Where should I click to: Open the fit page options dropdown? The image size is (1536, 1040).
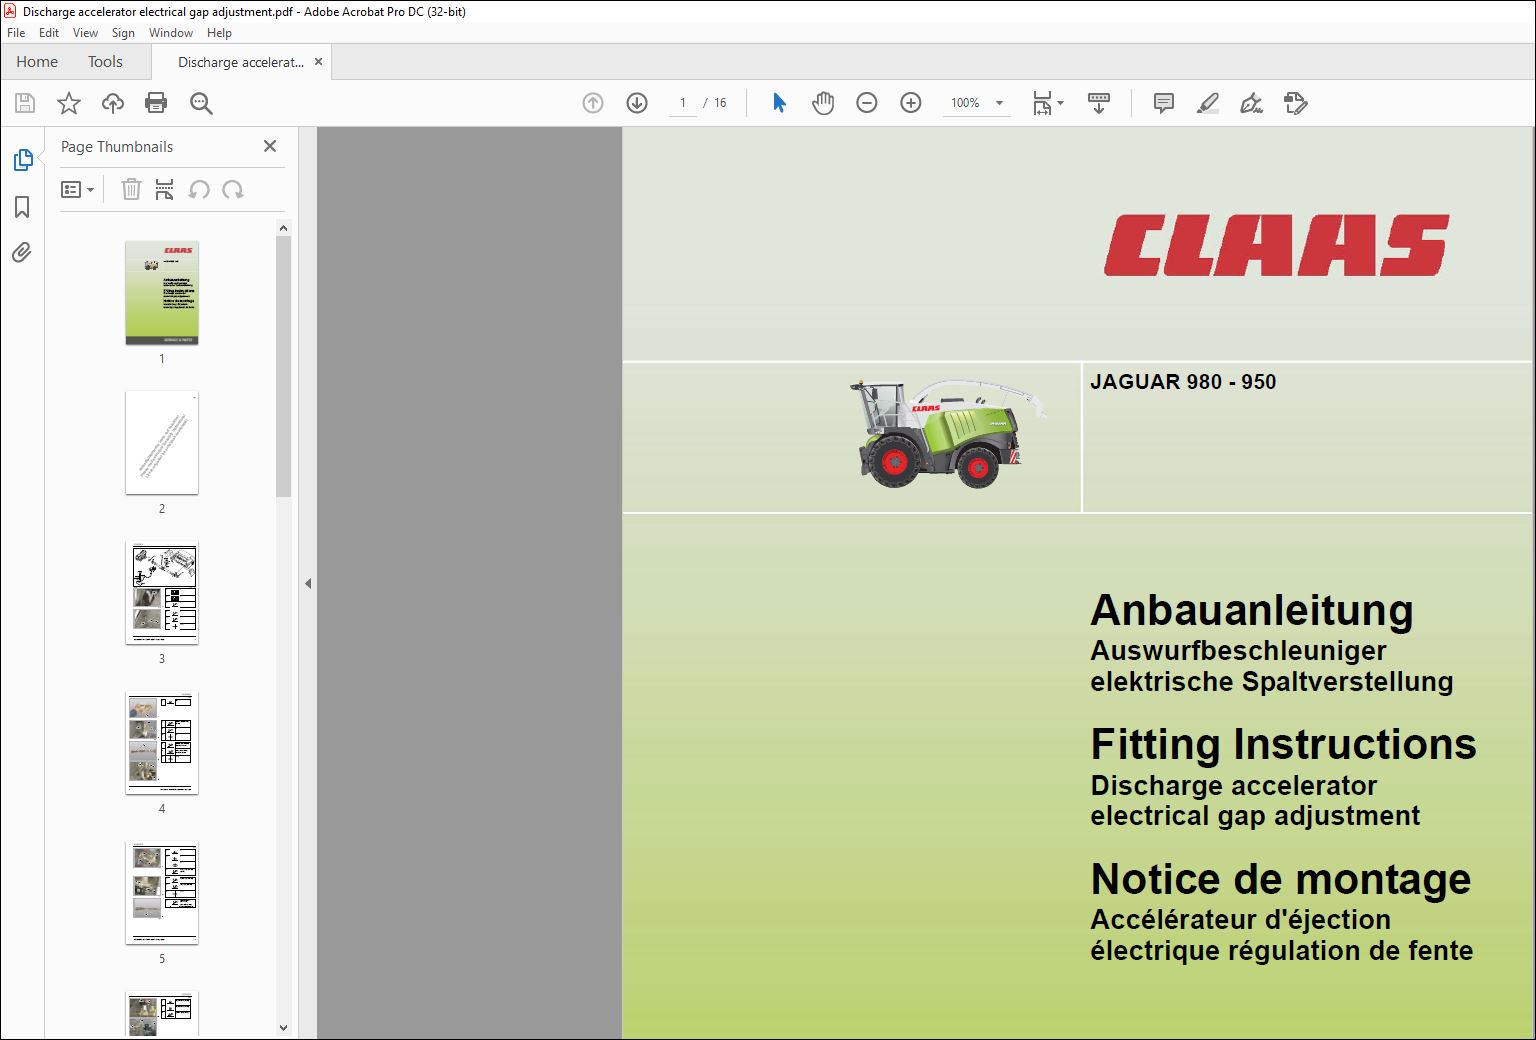coord(1048,103)
